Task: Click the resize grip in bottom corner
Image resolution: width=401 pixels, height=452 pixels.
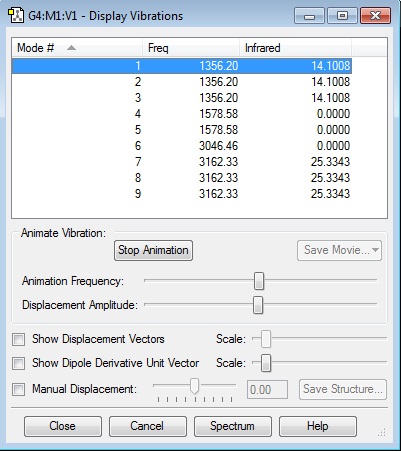Action: pos(381,433)
